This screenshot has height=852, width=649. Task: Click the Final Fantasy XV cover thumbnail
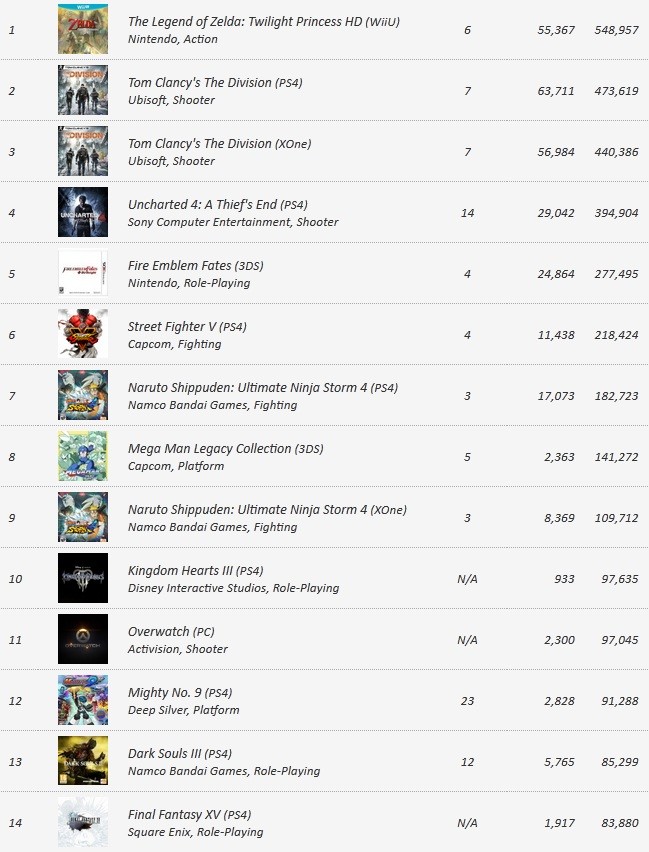(x=83, y=822)
